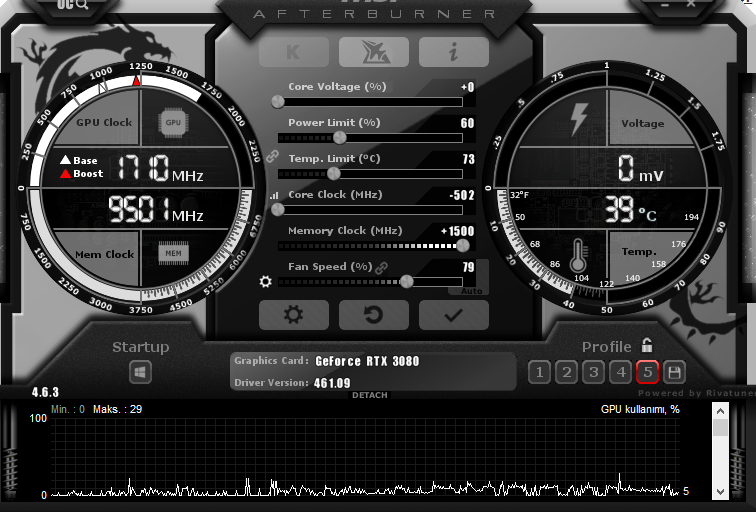The width and height of the screenshot is (756, 517).
Task: Toggle the link icon between Power and Temp limit
Action: coord(272,156)
